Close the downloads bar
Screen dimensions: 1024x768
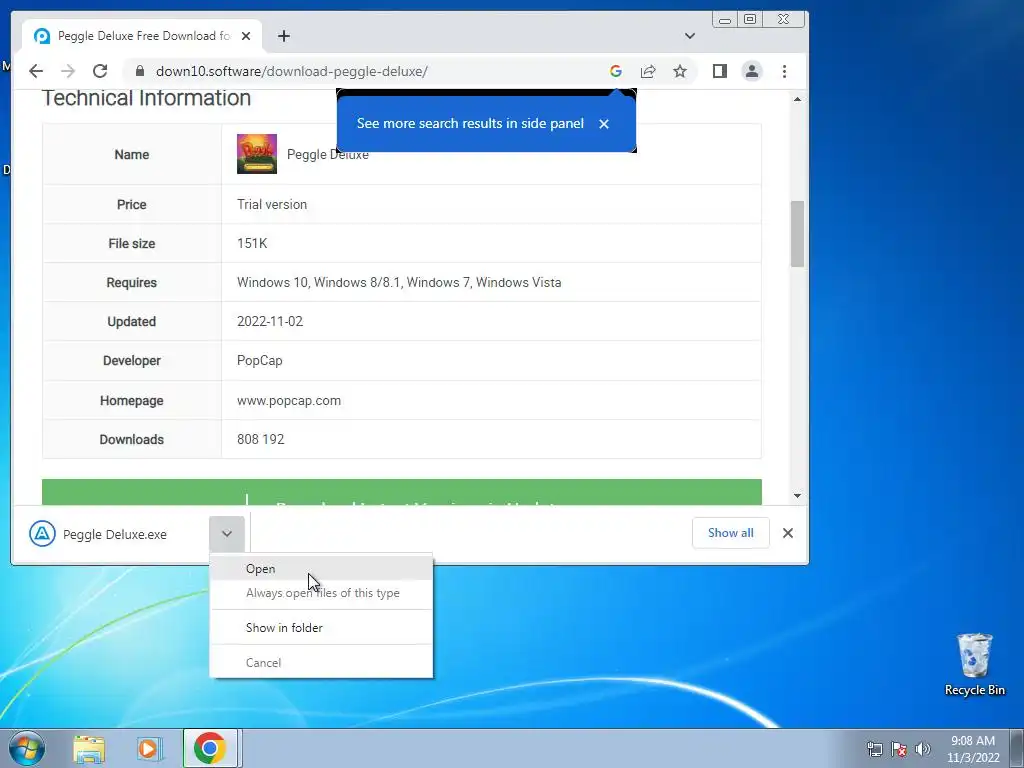point(788,533)
